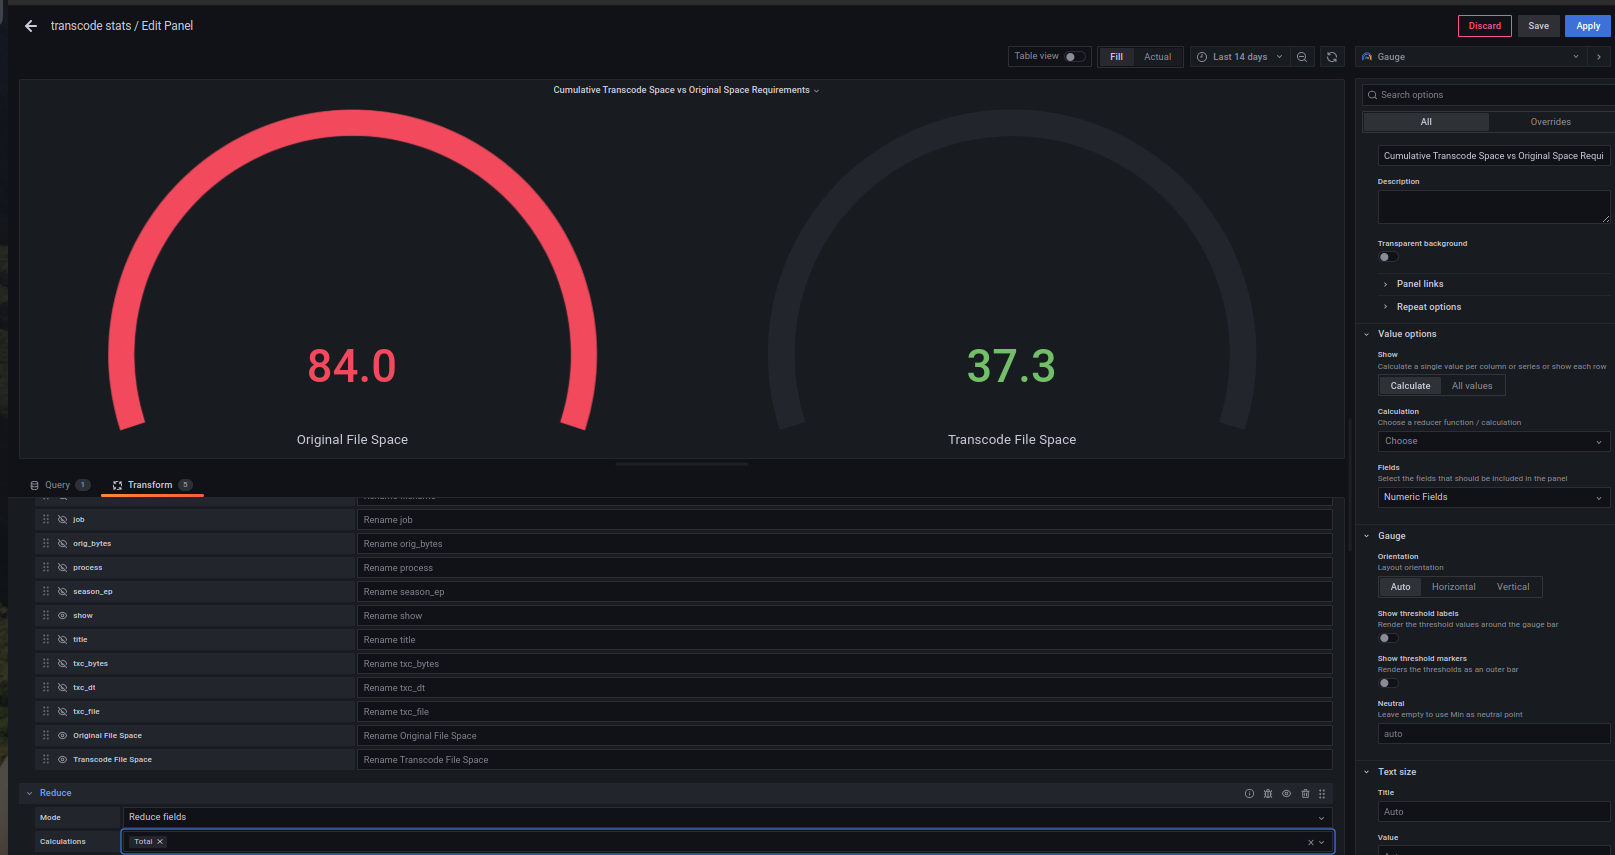Expand Repeat options section
Viewport: 1615px width, 855px height.
1428,307
